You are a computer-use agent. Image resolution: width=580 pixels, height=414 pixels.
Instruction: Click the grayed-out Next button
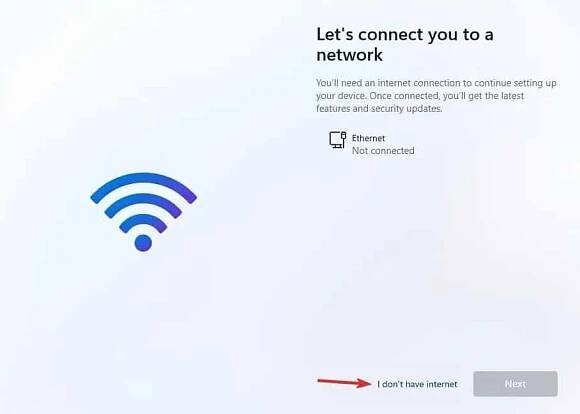[515, 384]
